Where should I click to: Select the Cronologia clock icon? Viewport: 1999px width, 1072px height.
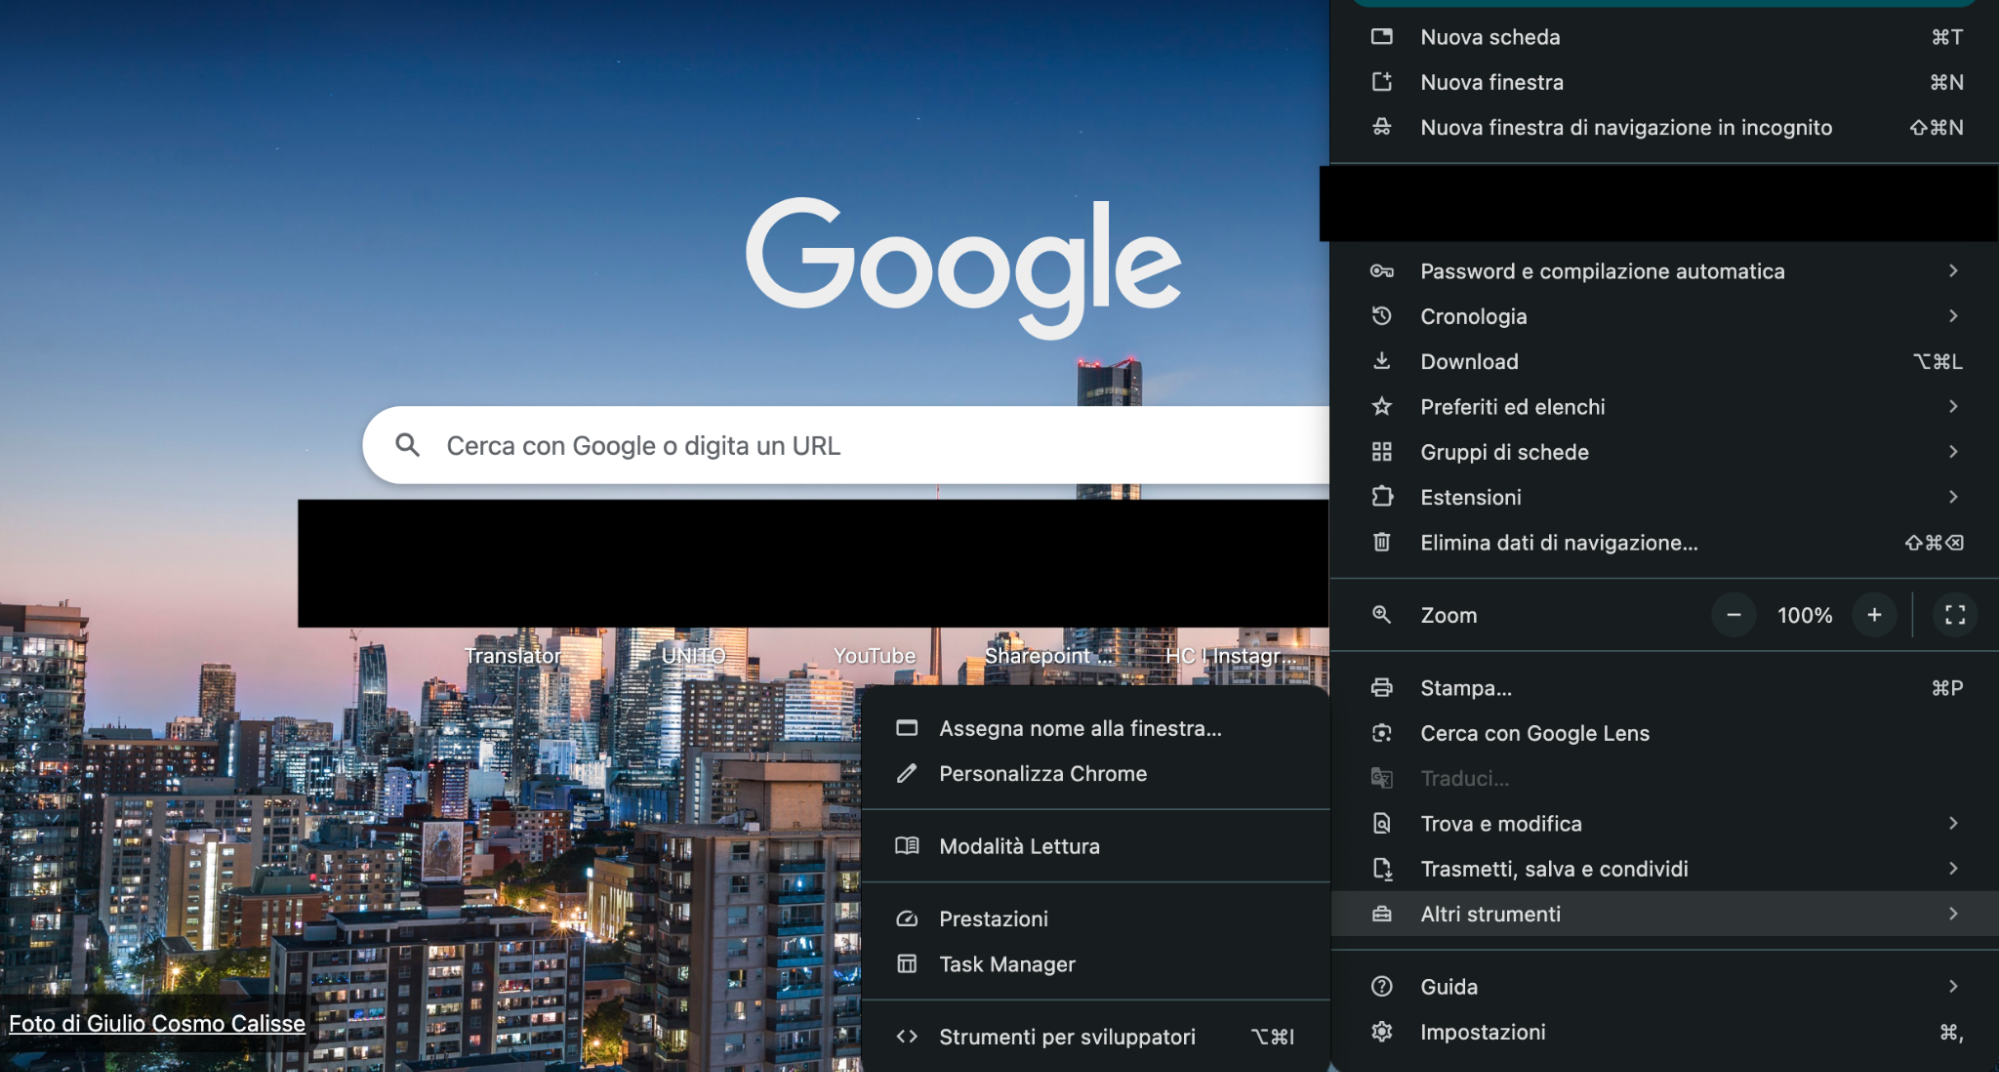pyautogui.click(x=1383, y=316)
